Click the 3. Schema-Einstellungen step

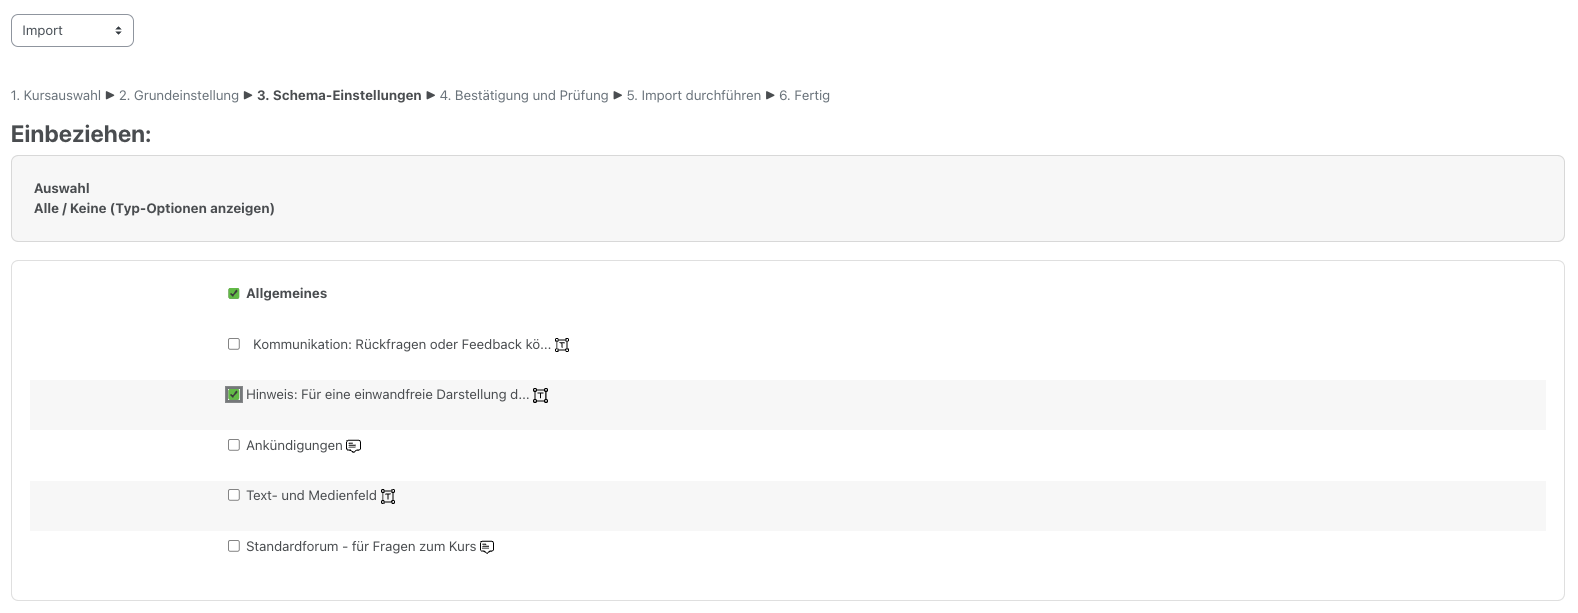click(339, 96)
